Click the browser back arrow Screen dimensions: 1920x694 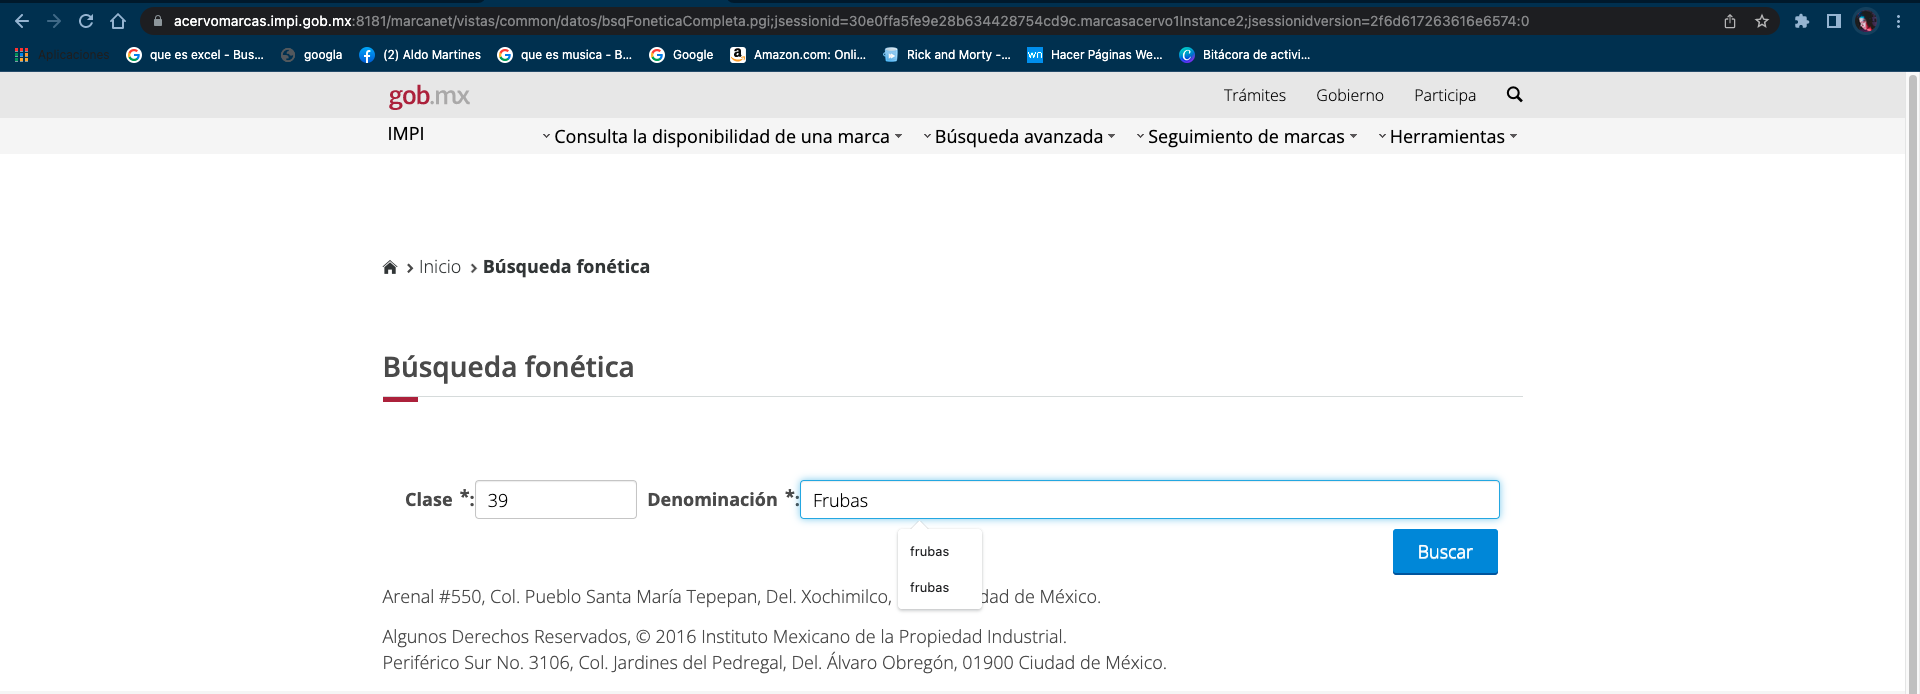point(22,21)
